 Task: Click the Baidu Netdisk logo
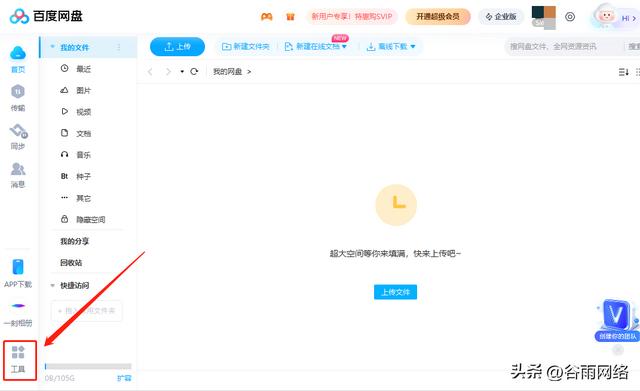(46, 16)
